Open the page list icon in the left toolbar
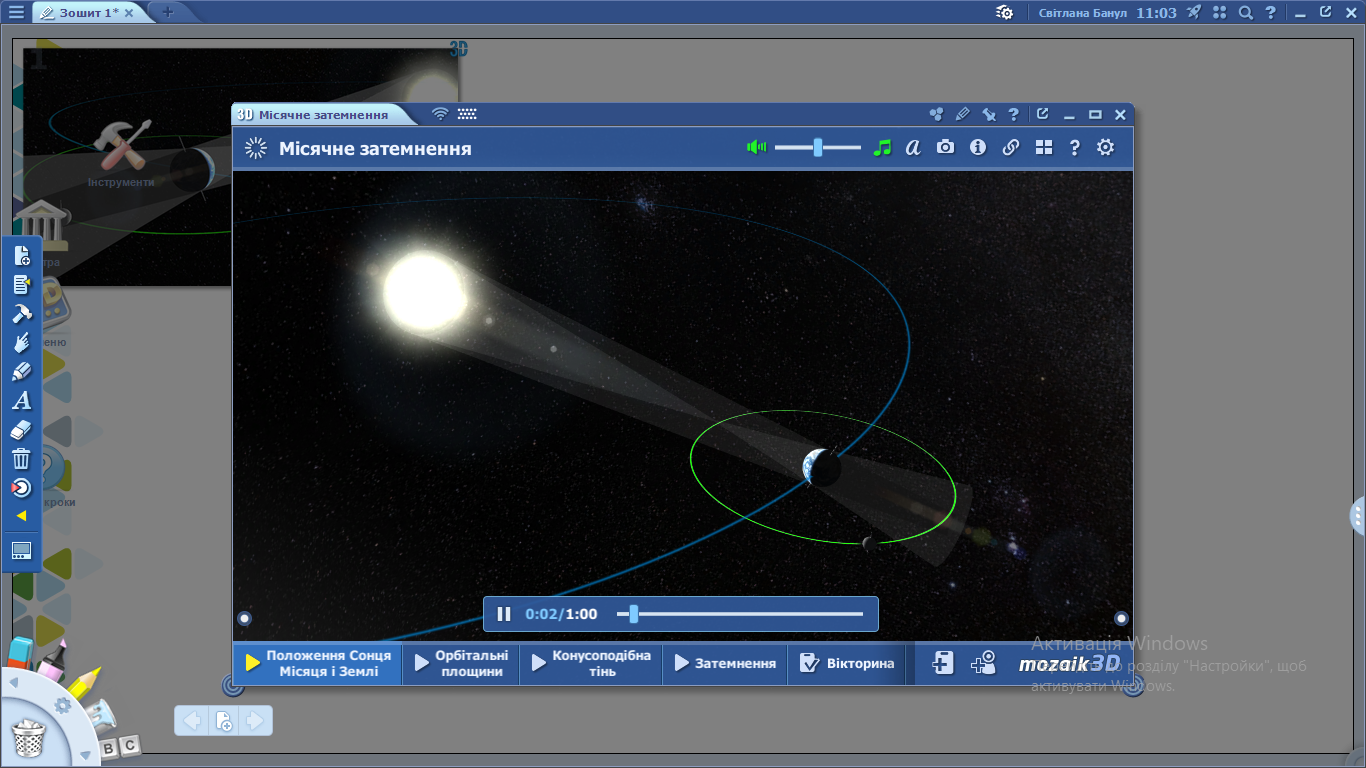 22,285
